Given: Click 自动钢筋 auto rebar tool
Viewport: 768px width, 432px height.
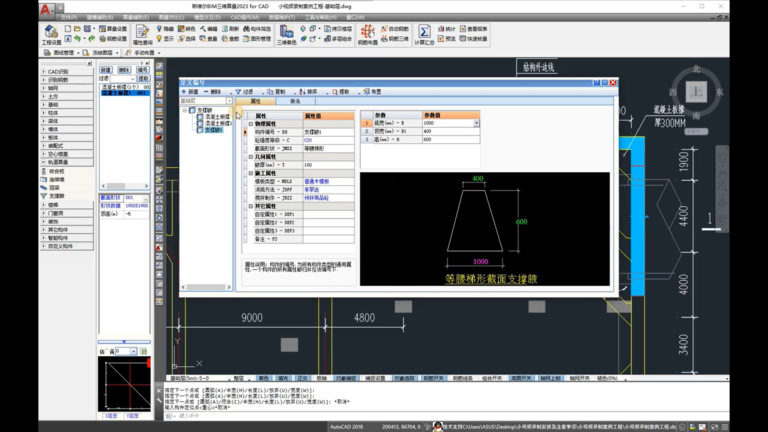Looking at the screenshot, I should coord(395,29).
